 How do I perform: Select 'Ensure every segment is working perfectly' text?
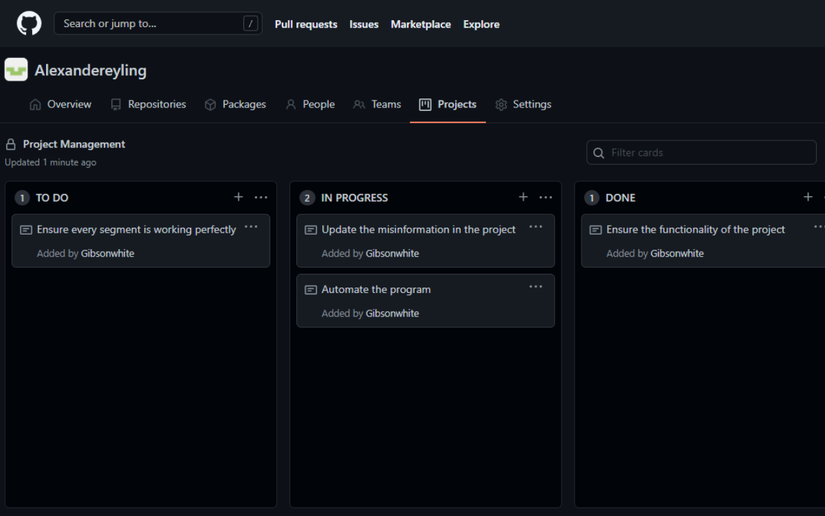(136, 230)
